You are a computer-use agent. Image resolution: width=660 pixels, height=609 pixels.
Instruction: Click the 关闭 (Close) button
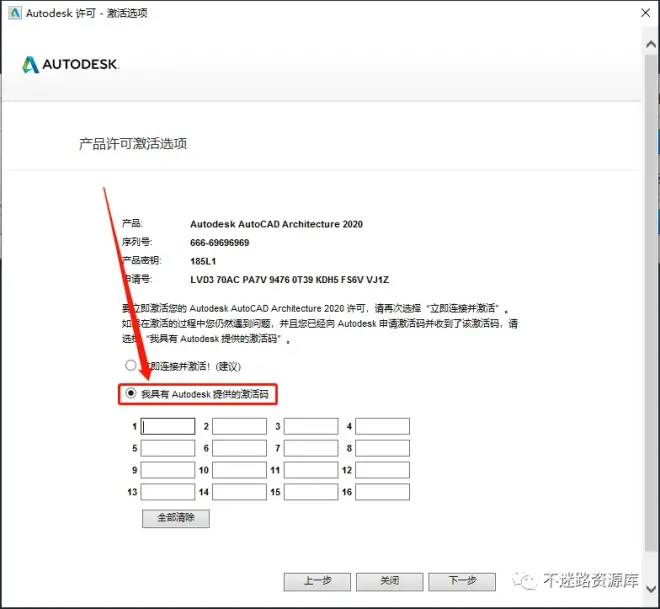tap(389, 582)
